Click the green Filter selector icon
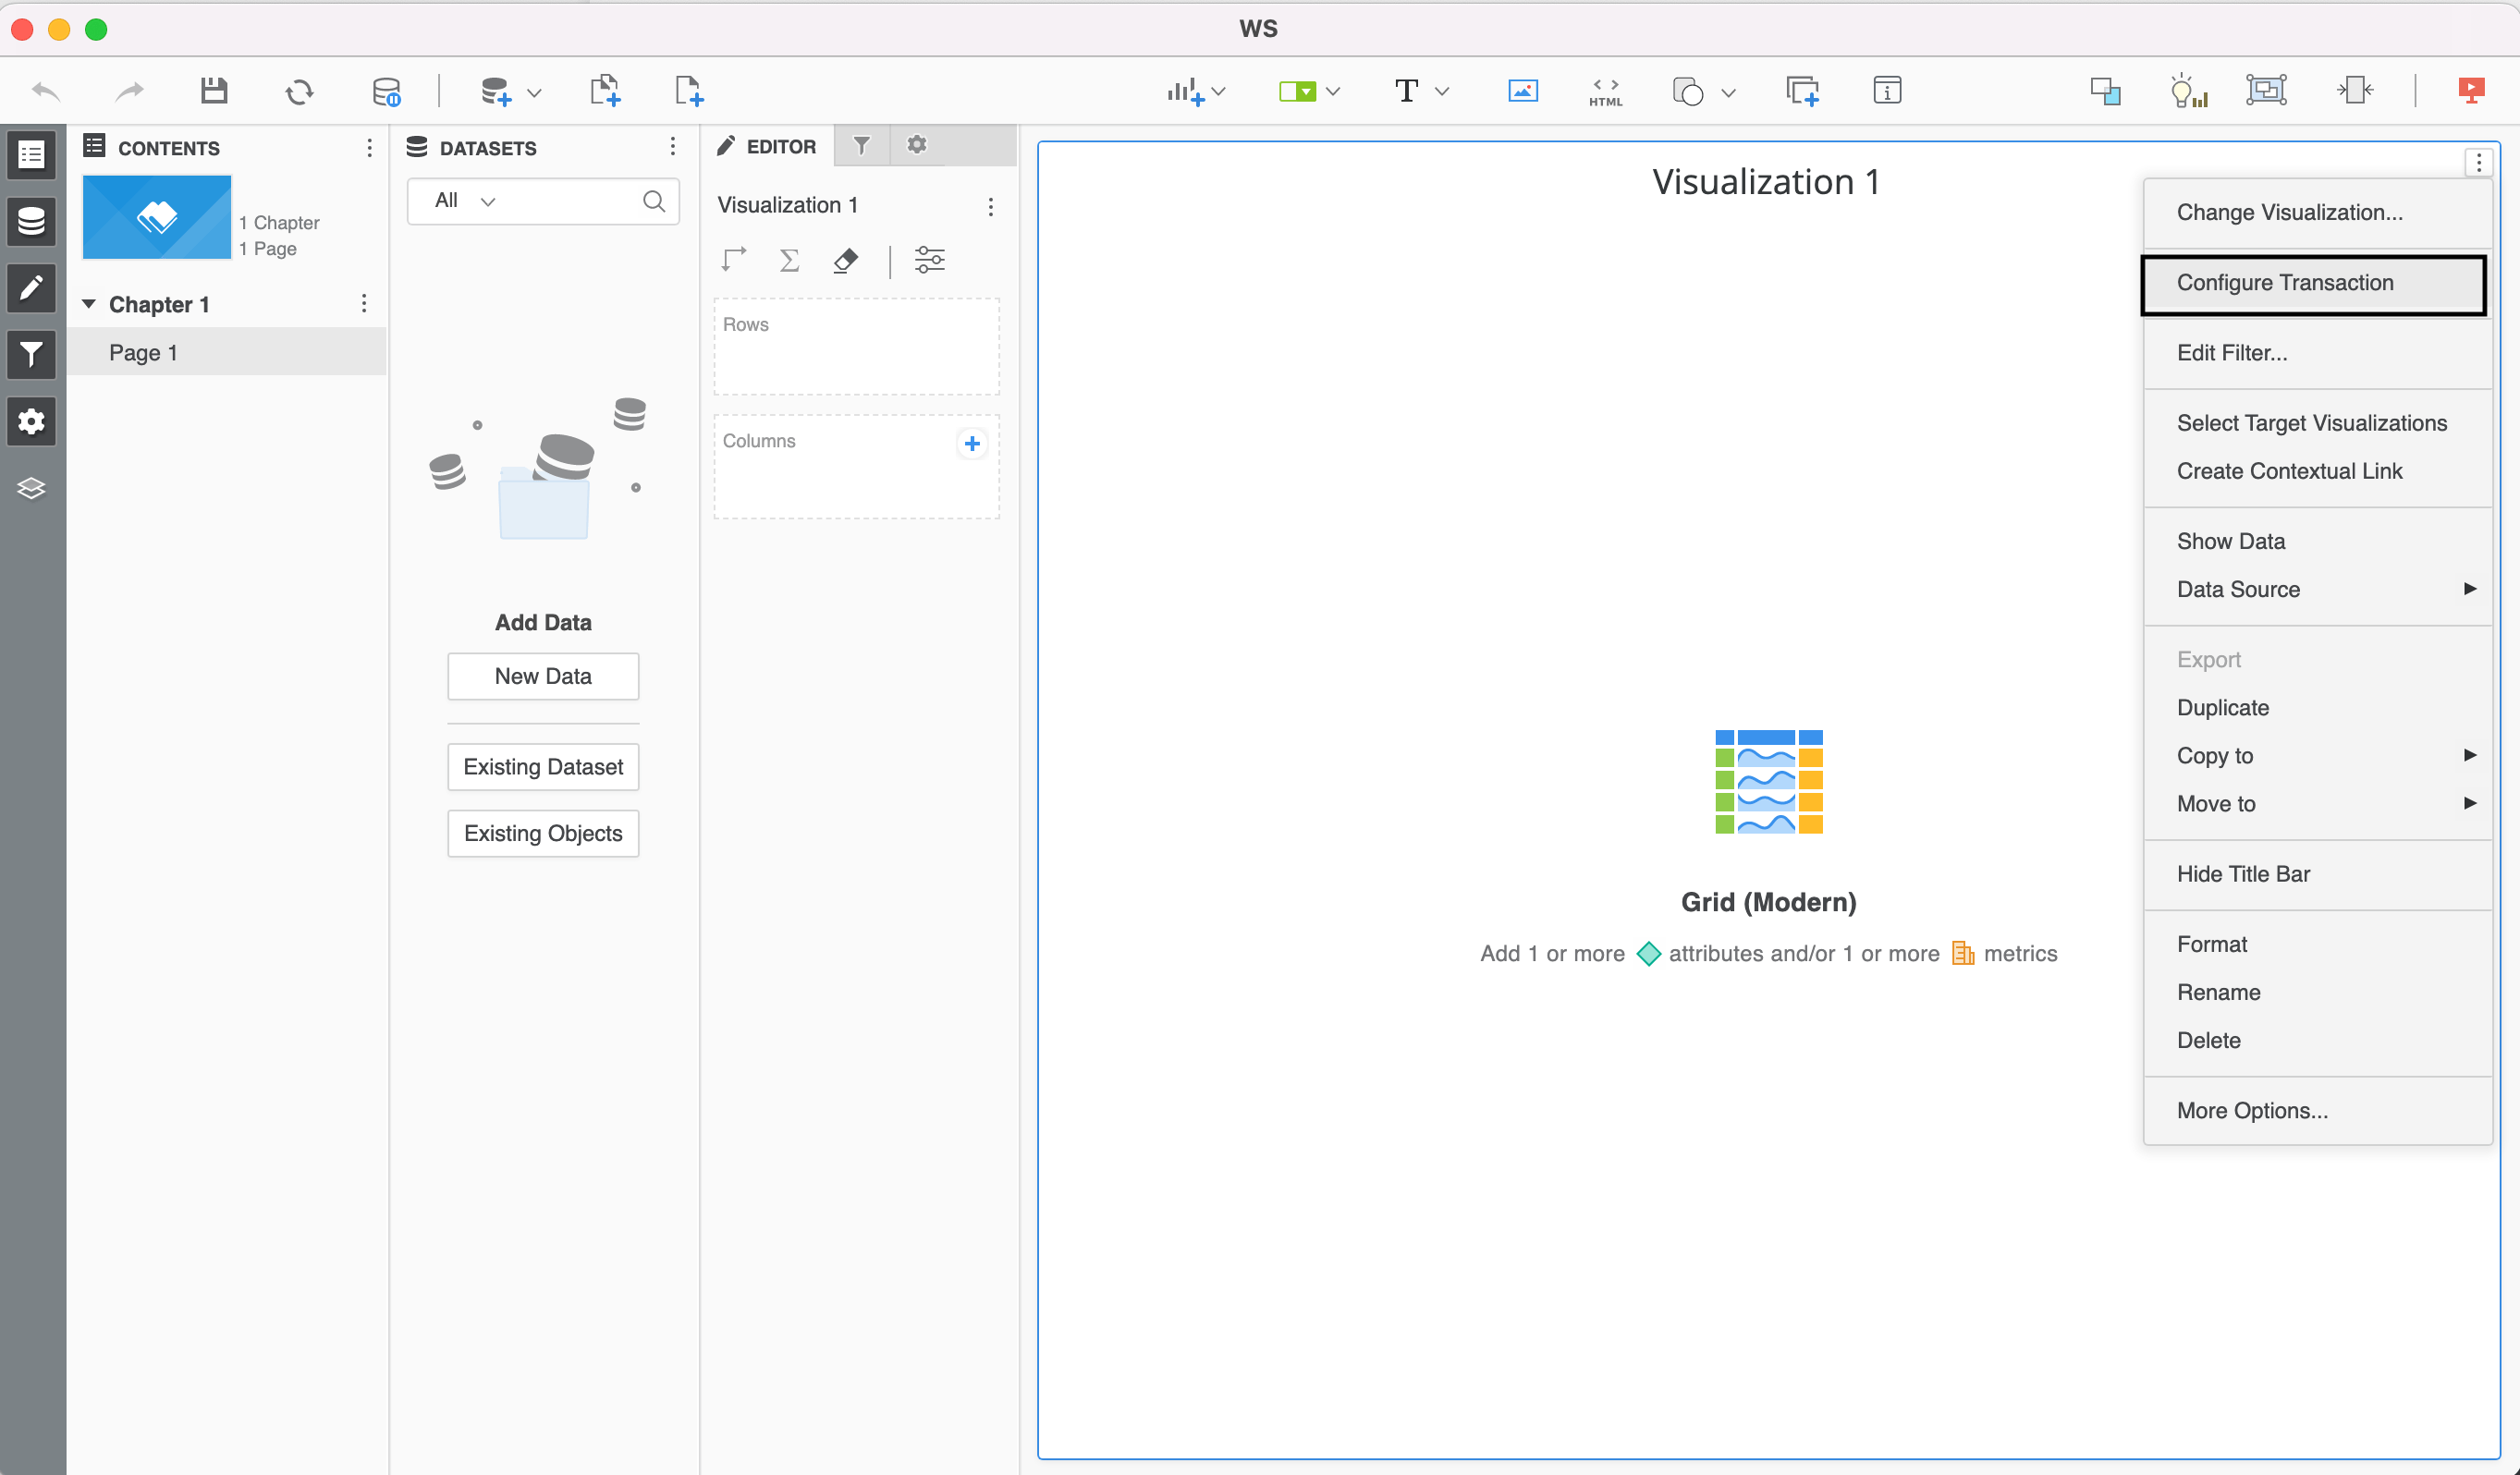 (1297, 91)
